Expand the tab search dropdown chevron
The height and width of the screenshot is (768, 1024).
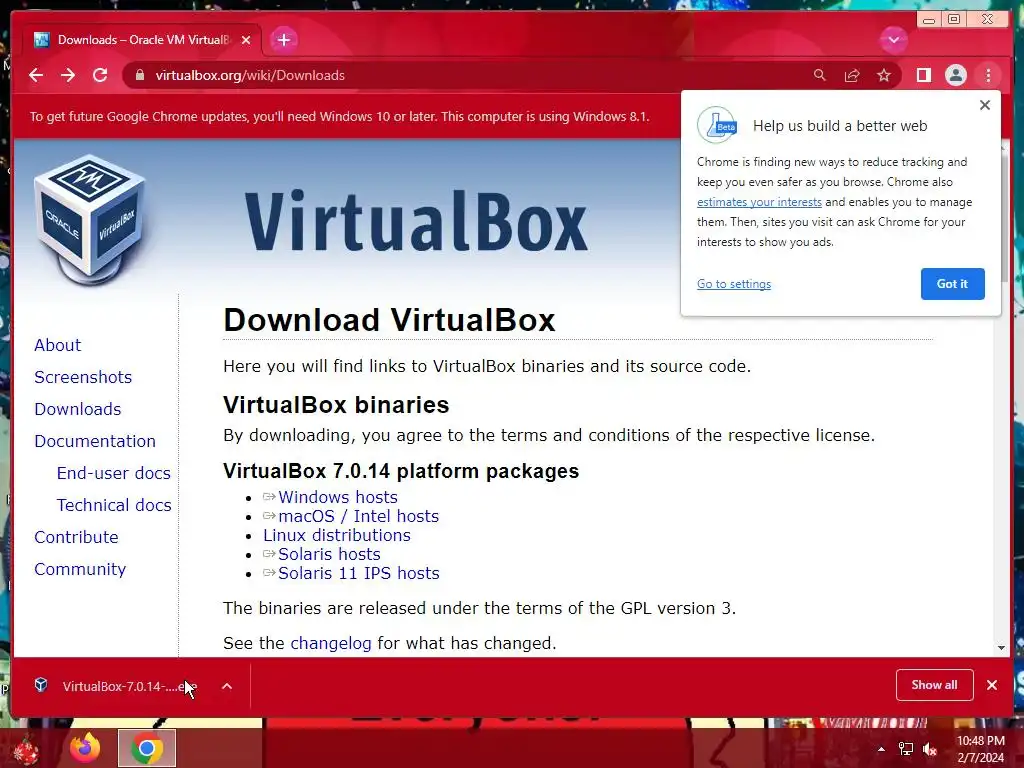pyautogui.click(x=893, y=40)
